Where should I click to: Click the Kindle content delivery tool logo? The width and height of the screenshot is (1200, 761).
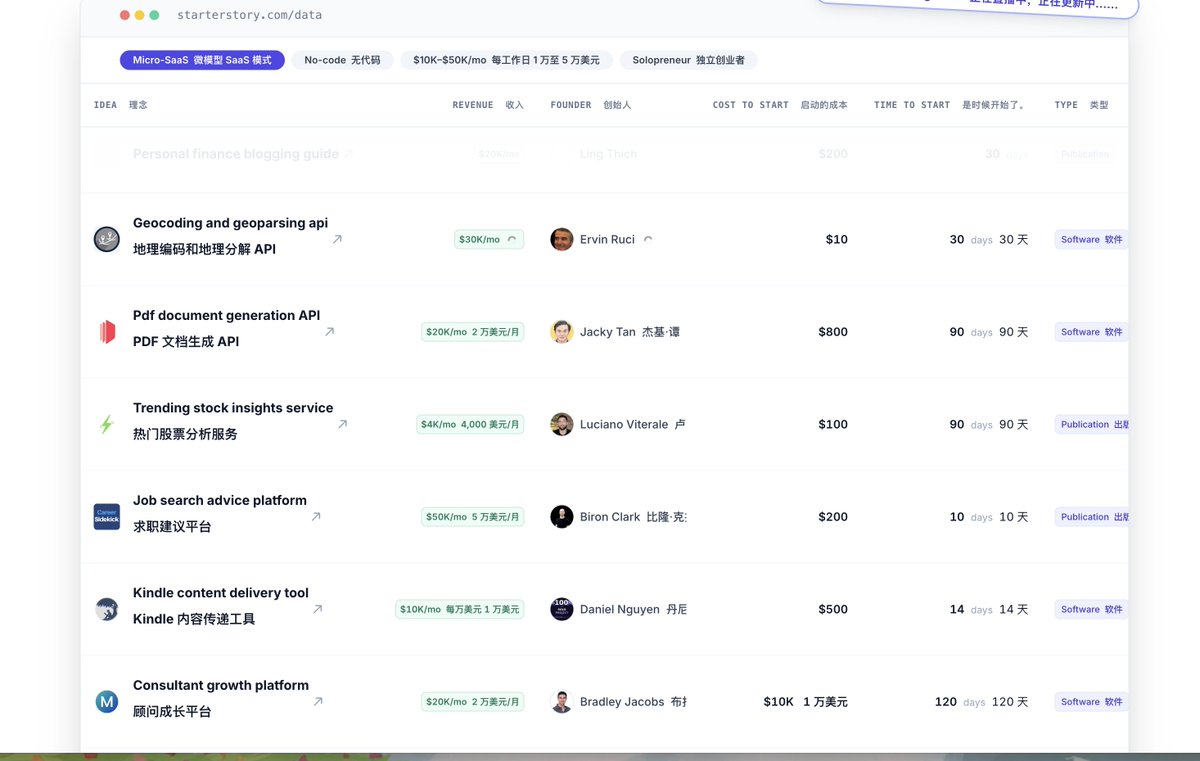(x=107, y=609)
